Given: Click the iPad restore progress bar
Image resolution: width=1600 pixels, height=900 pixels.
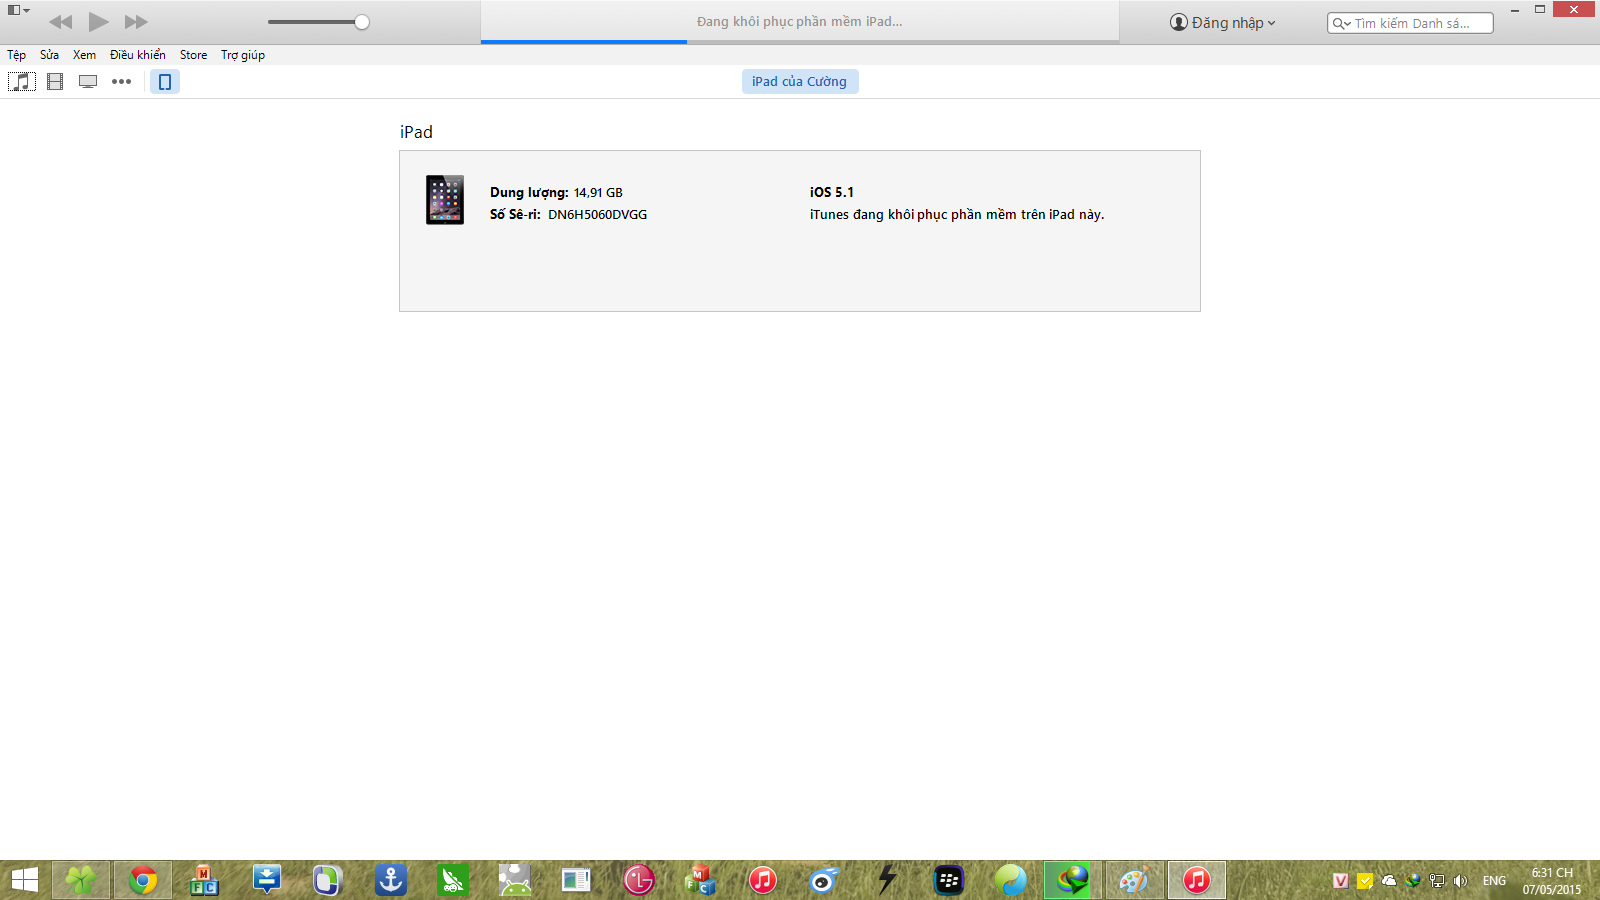Looking at the screenshot, I should tap(800, 42).
